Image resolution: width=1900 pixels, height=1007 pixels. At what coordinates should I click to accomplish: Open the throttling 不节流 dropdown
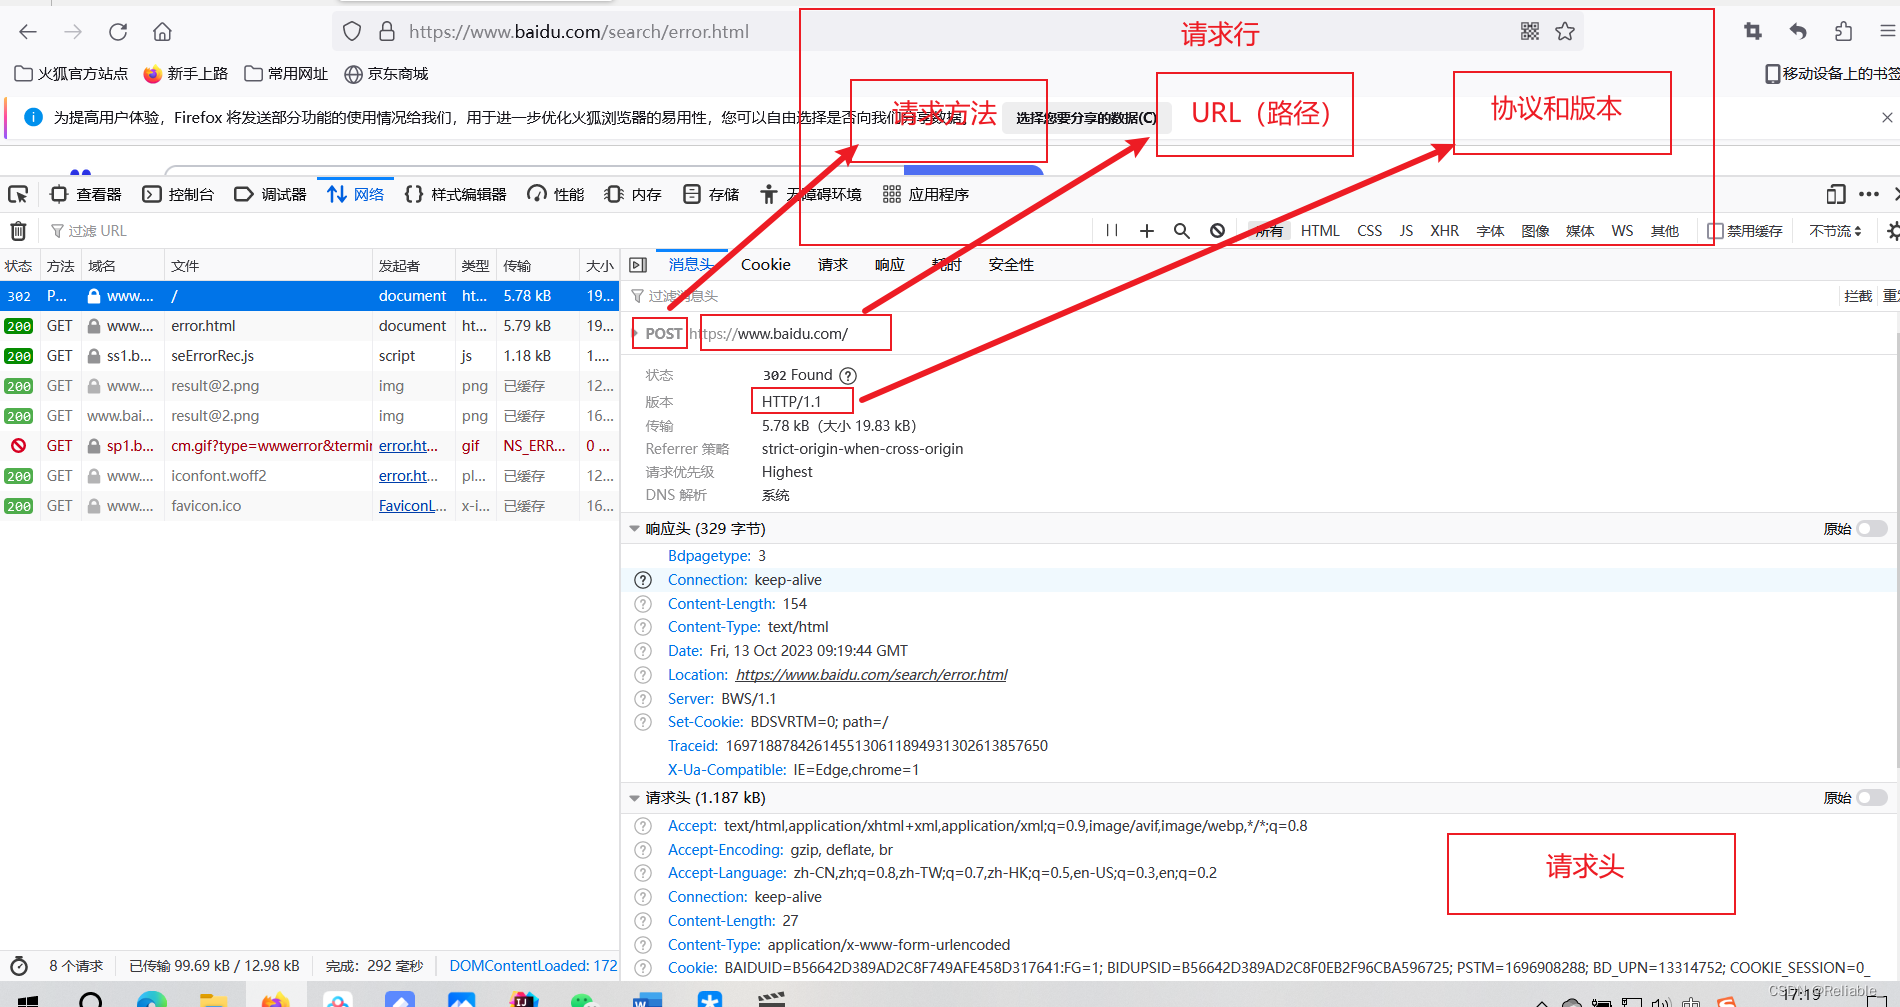coord(1836,231)
